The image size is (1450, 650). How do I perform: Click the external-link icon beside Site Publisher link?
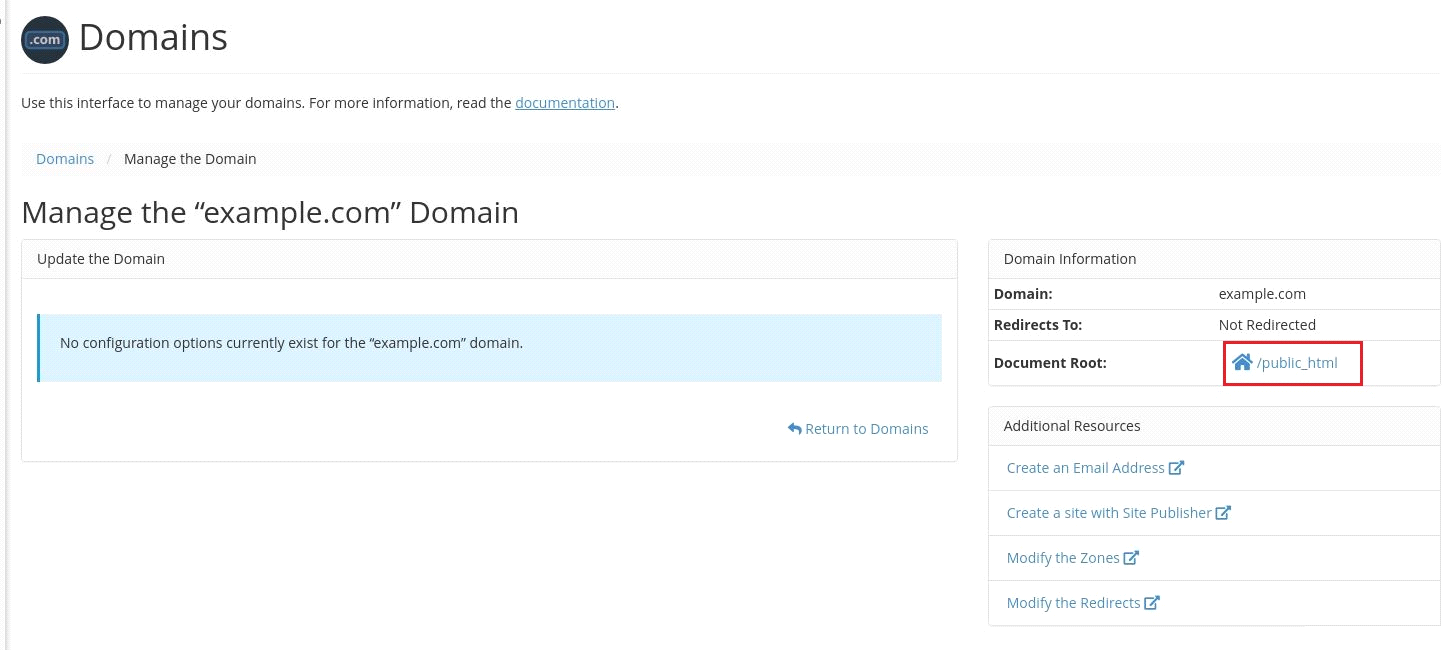tap(1223, 512)
